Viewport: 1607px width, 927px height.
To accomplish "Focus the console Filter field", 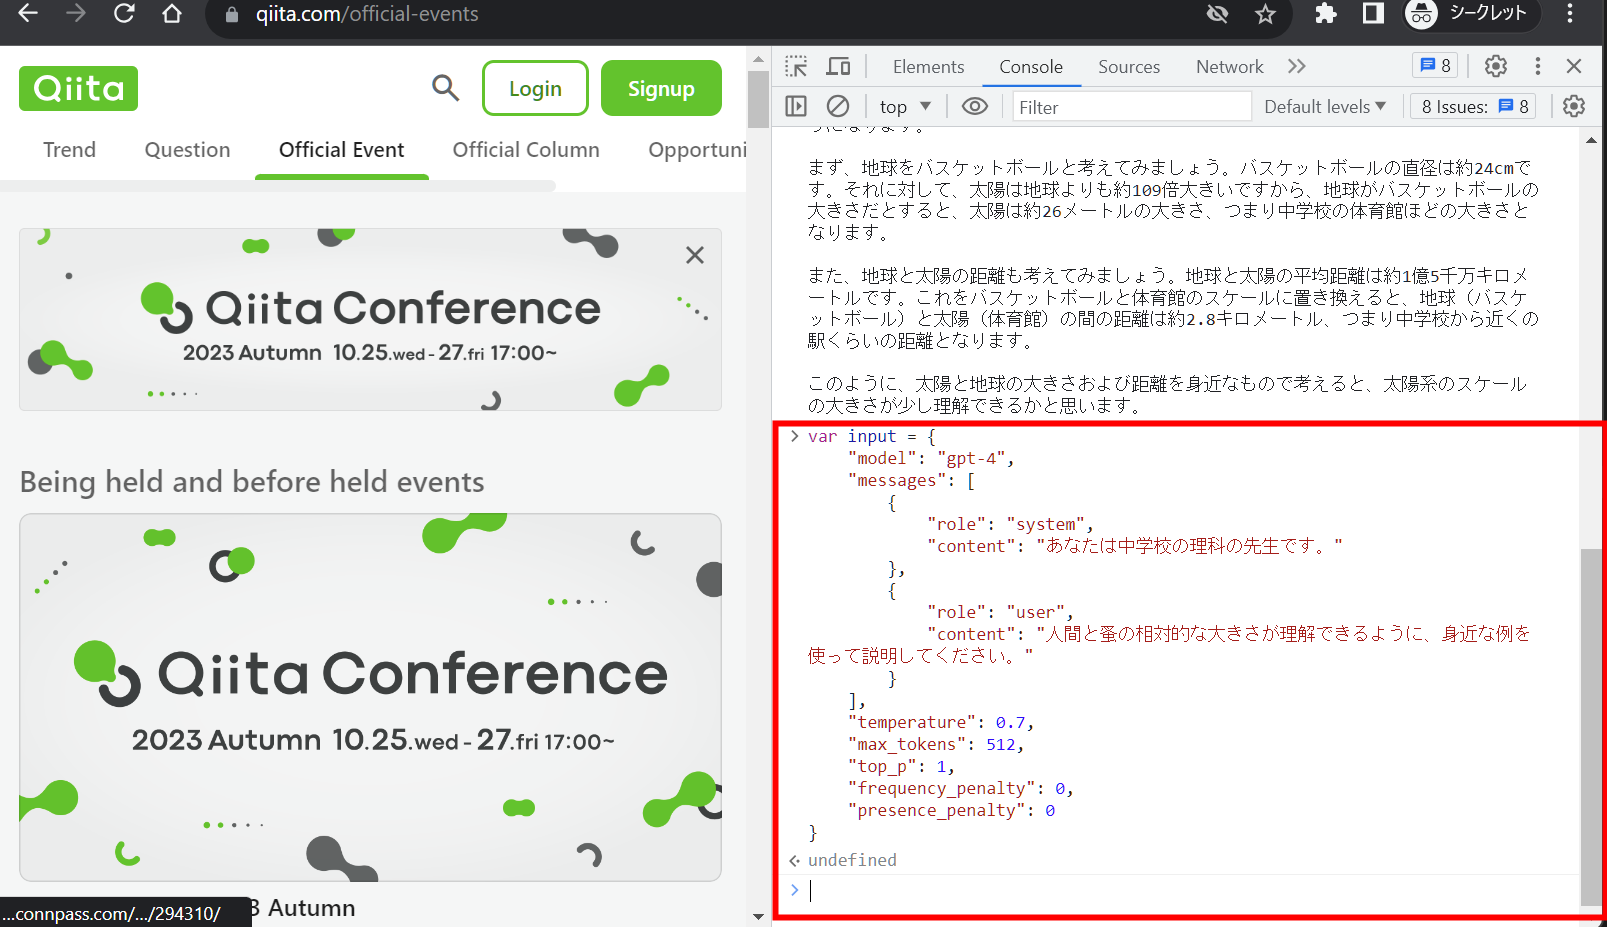I will click(1131, 107).
